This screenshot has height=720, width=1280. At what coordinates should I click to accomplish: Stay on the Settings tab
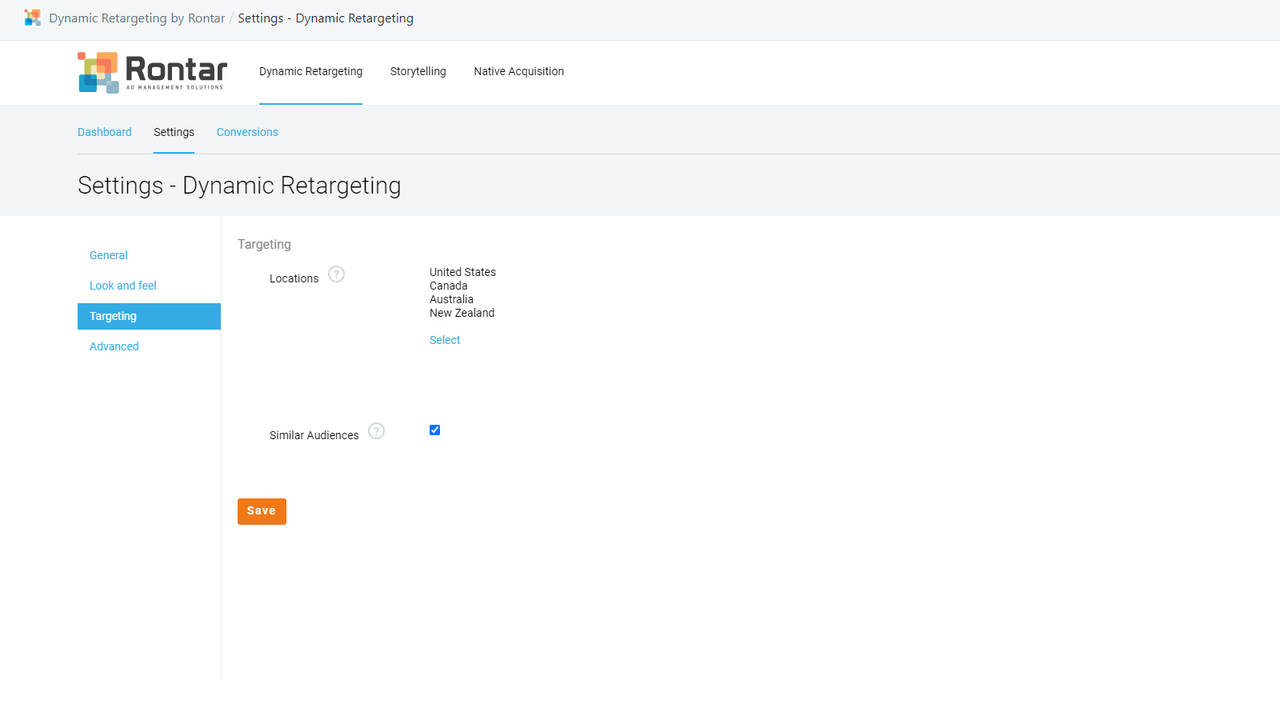(x=173, y=131)
